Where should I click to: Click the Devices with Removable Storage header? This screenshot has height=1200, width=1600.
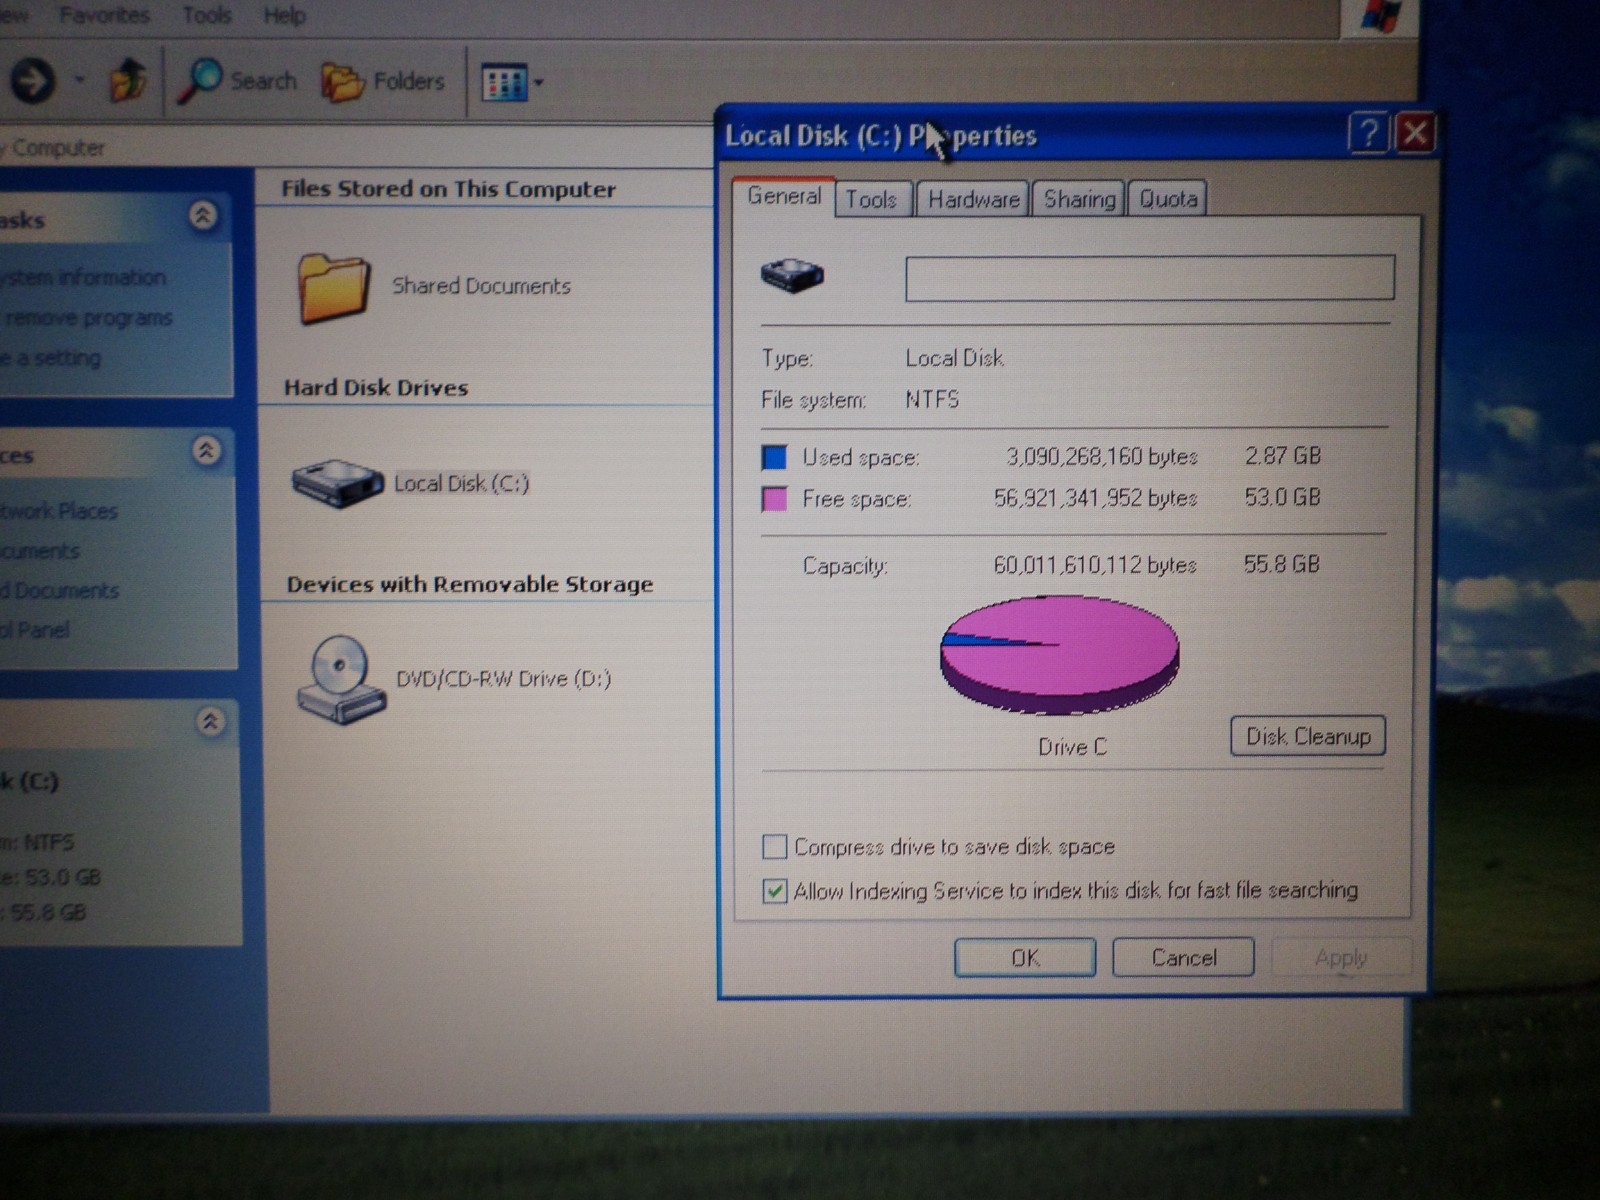click(470, 584)
